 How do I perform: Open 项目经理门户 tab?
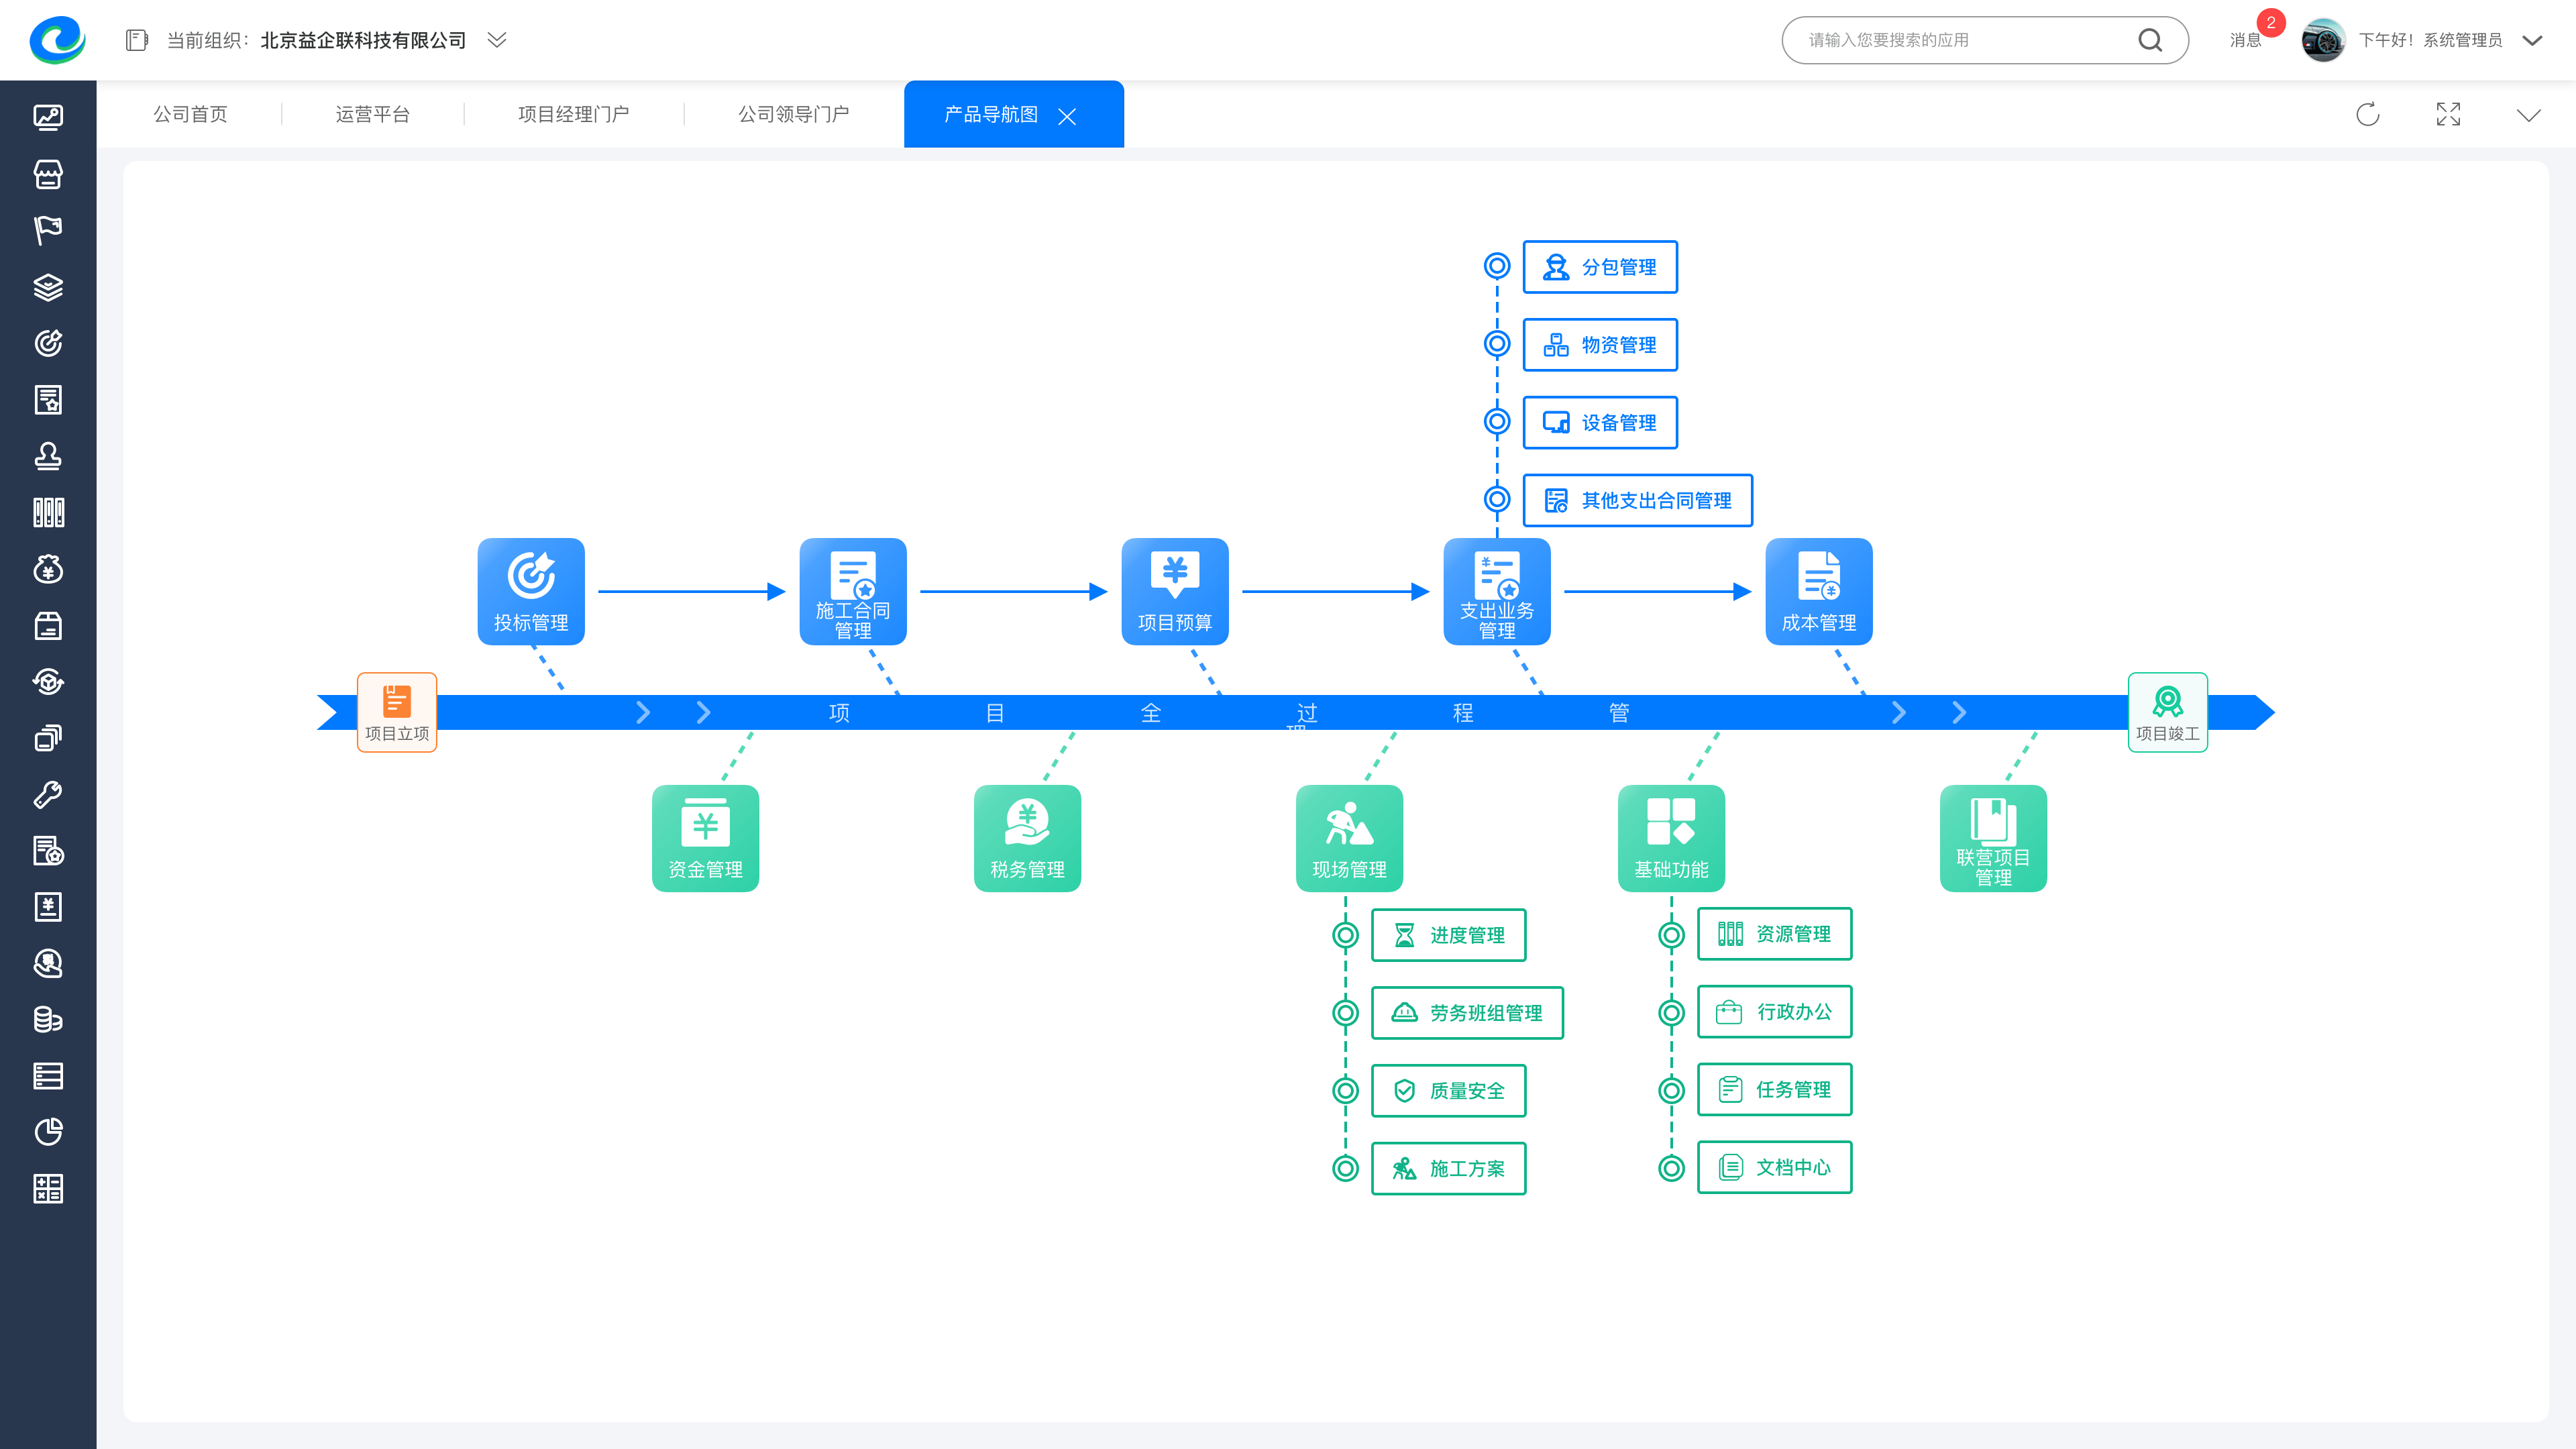tap(574, 113)
